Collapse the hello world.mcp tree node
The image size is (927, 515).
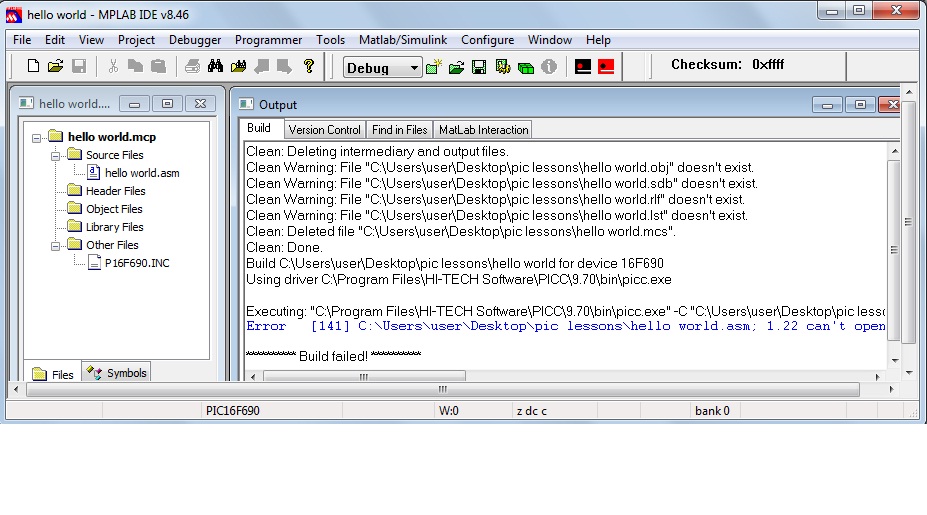(37, 138)
